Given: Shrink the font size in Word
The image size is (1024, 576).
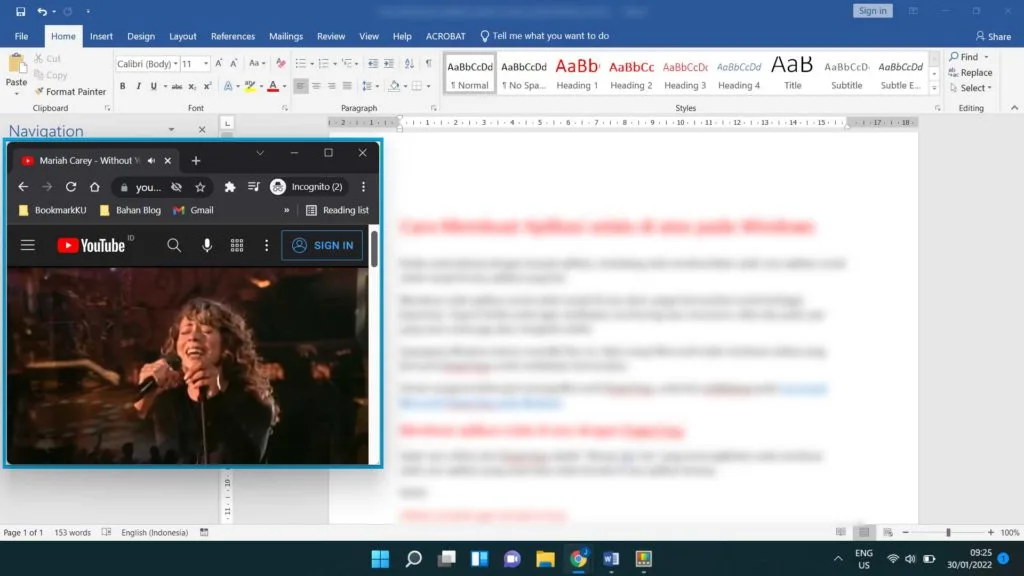Looking at the screenshot, I should pyautogui.click(x=234, y=63).
